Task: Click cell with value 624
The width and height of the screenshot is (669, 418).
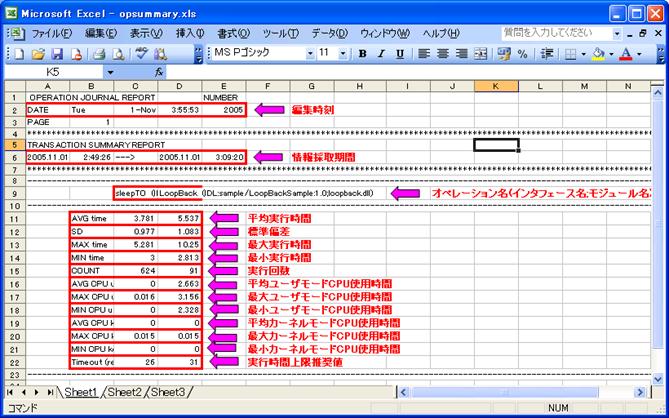Action: point(136,271)
